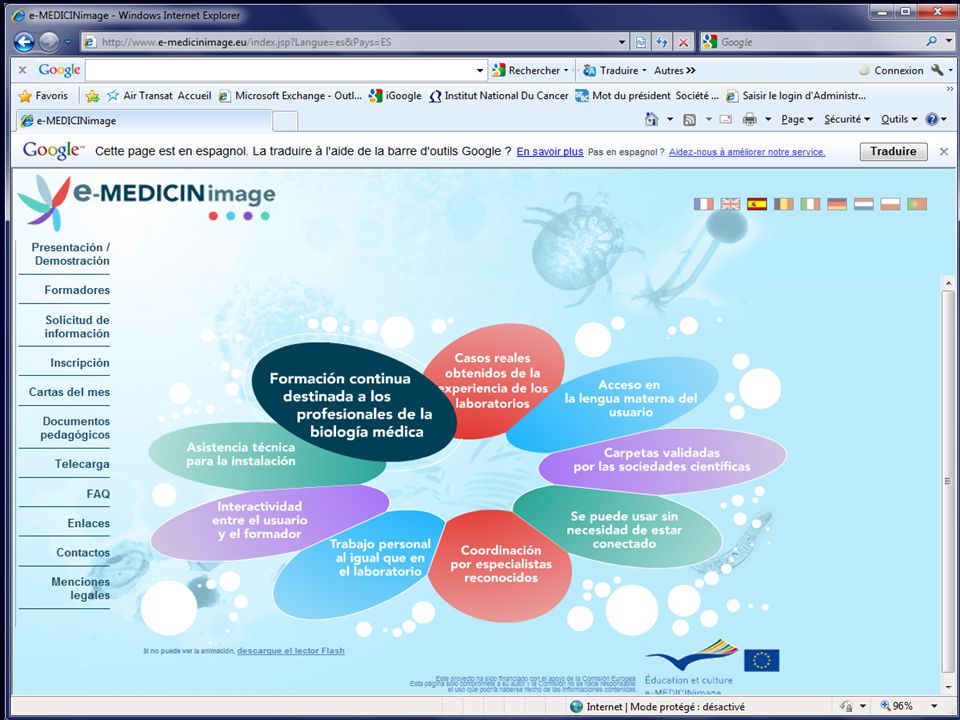Click the Read Mail icon
The height and width of the screenshot is (720, 960).
tap(726, 119)
